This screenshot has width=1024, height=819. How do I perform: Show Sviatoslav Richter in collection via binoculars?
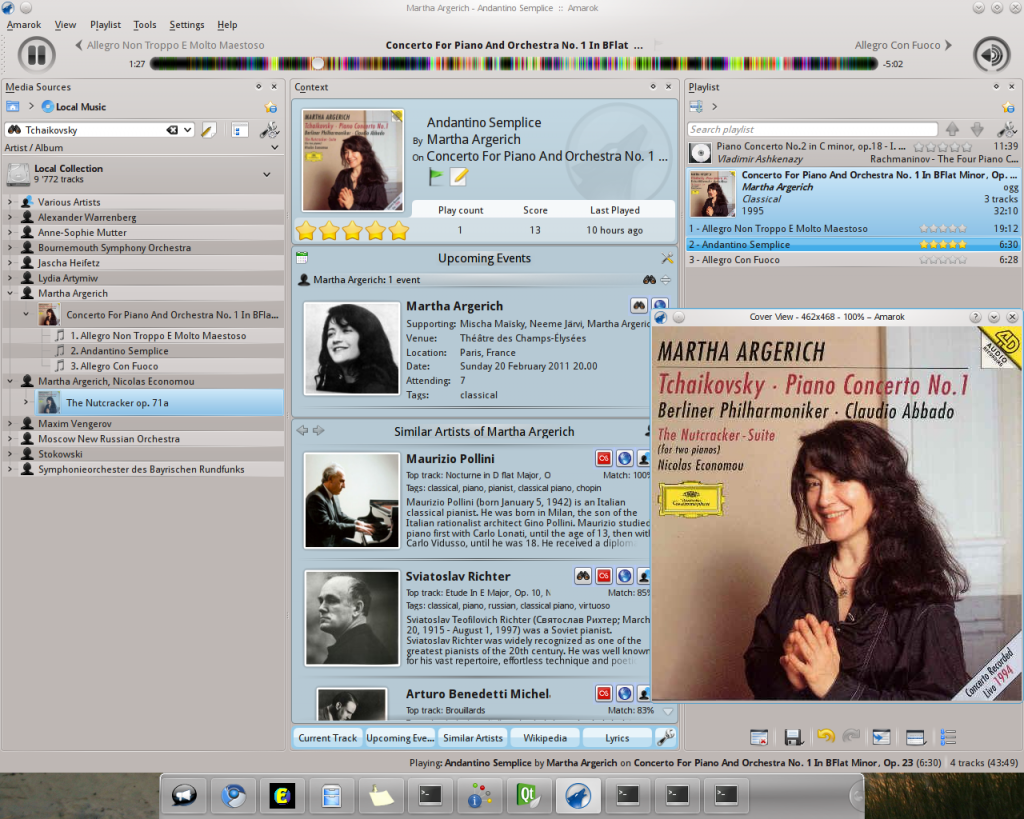(x=583, y=576)
